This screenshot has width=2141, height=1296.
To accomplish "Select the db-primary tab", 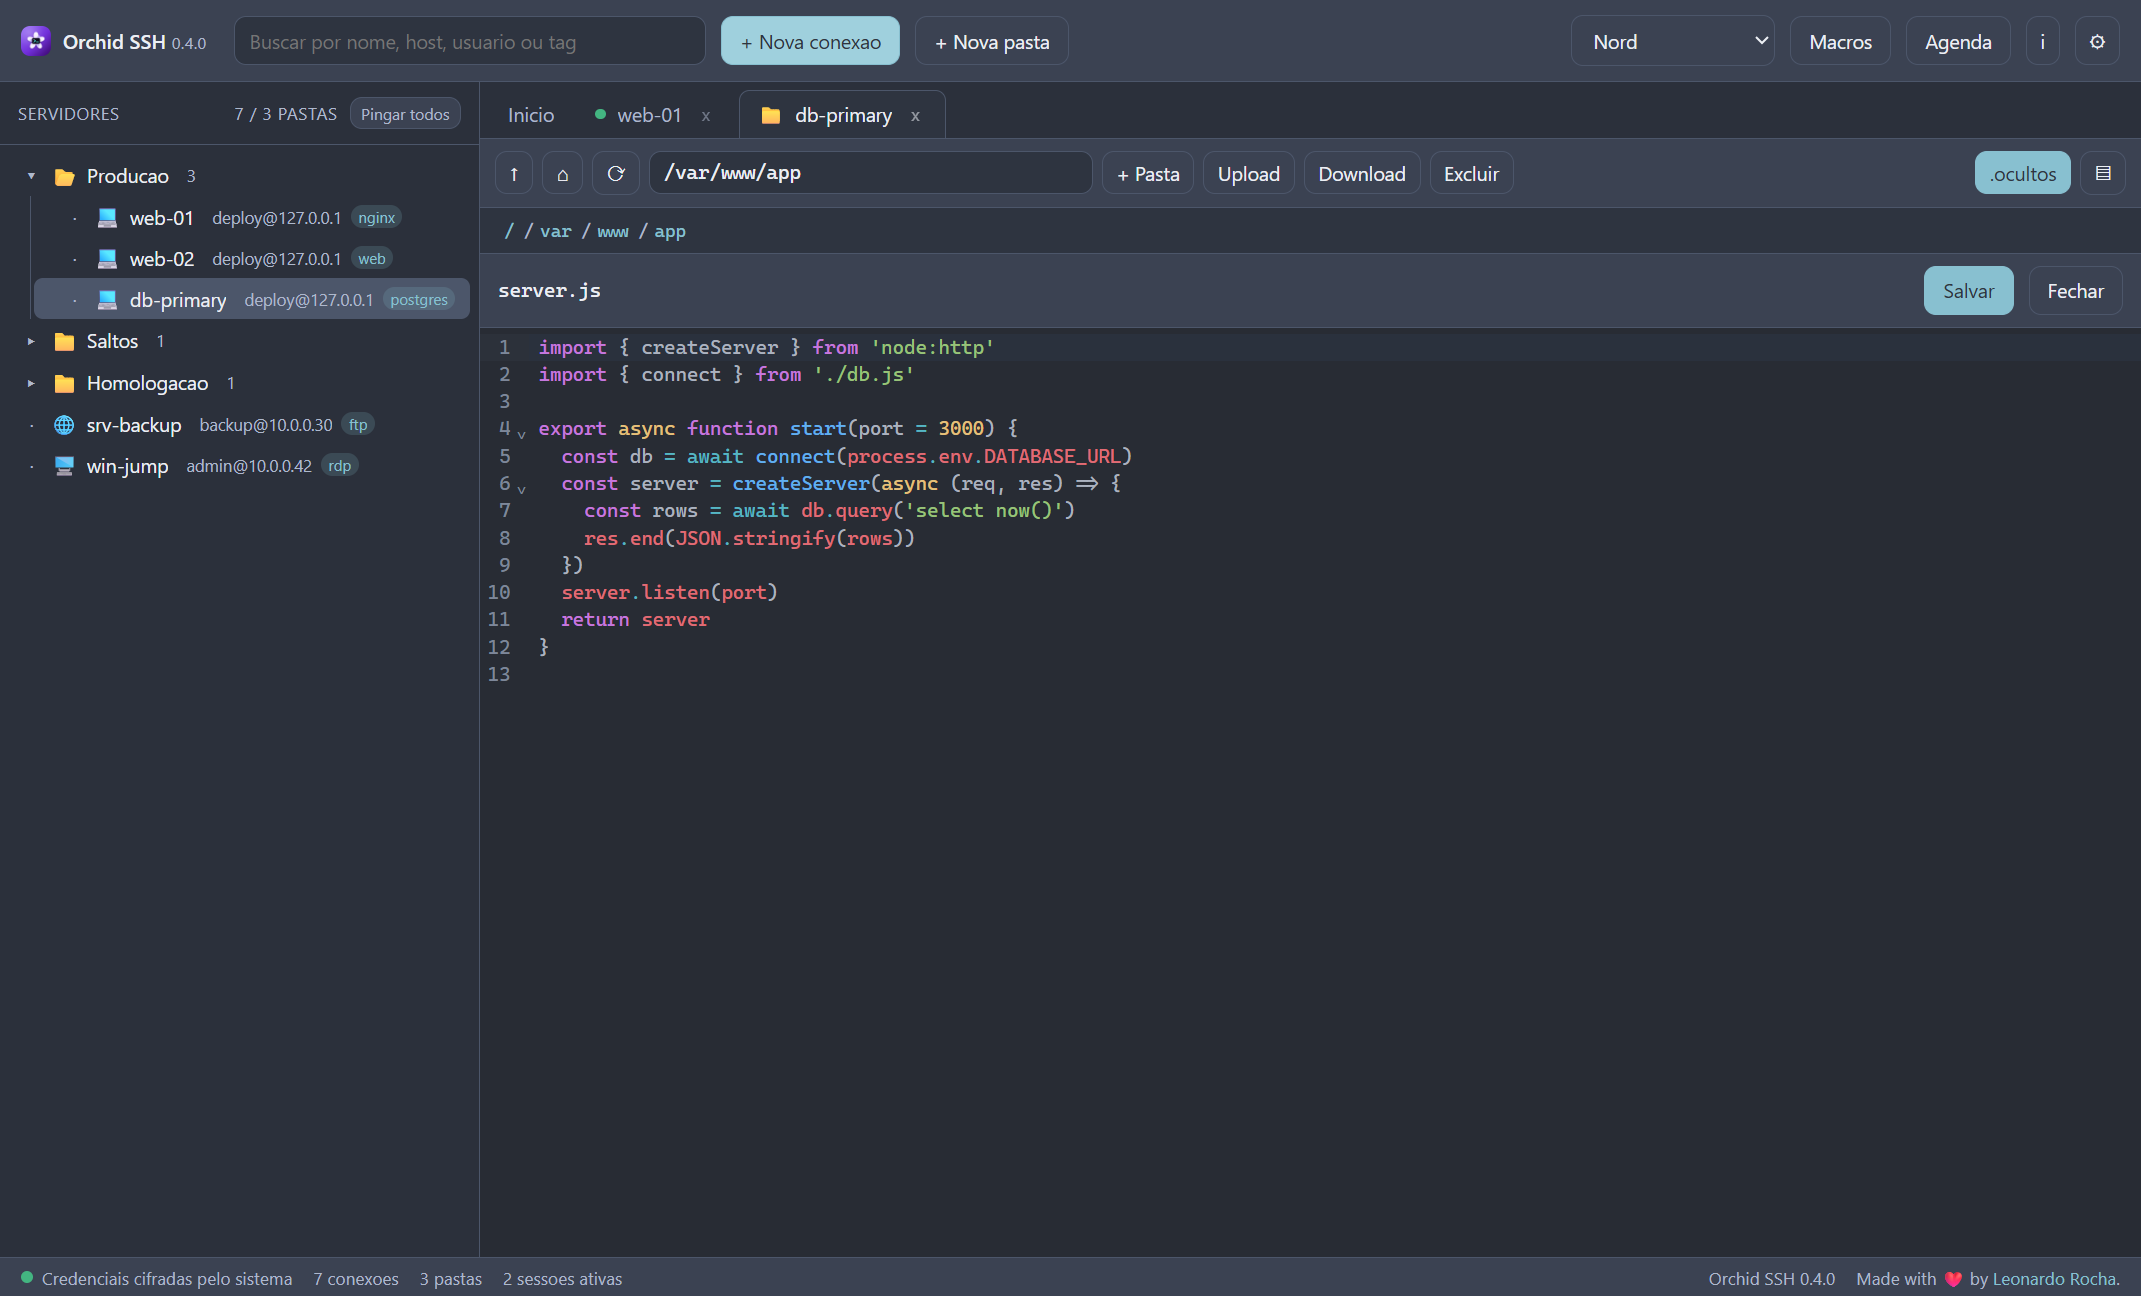I will (843, 116).
